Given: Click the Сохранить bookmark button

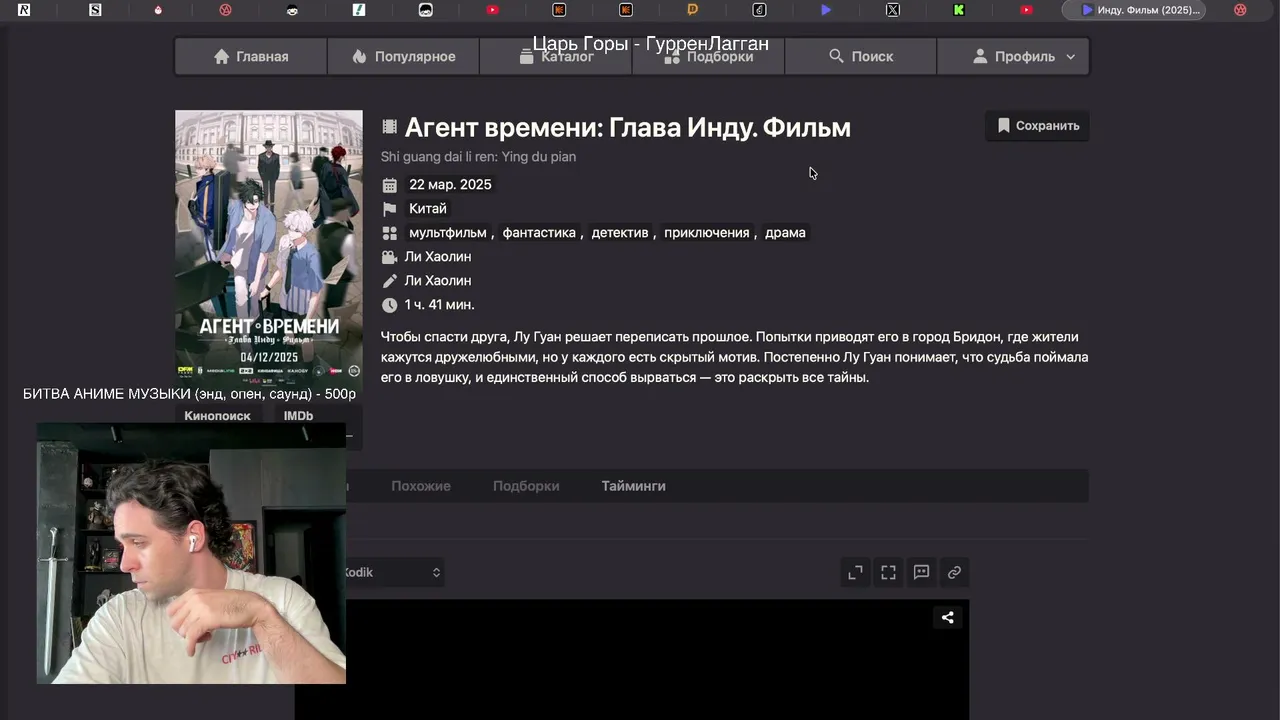Looking at the screenshot, I should tap(1038, 126).
